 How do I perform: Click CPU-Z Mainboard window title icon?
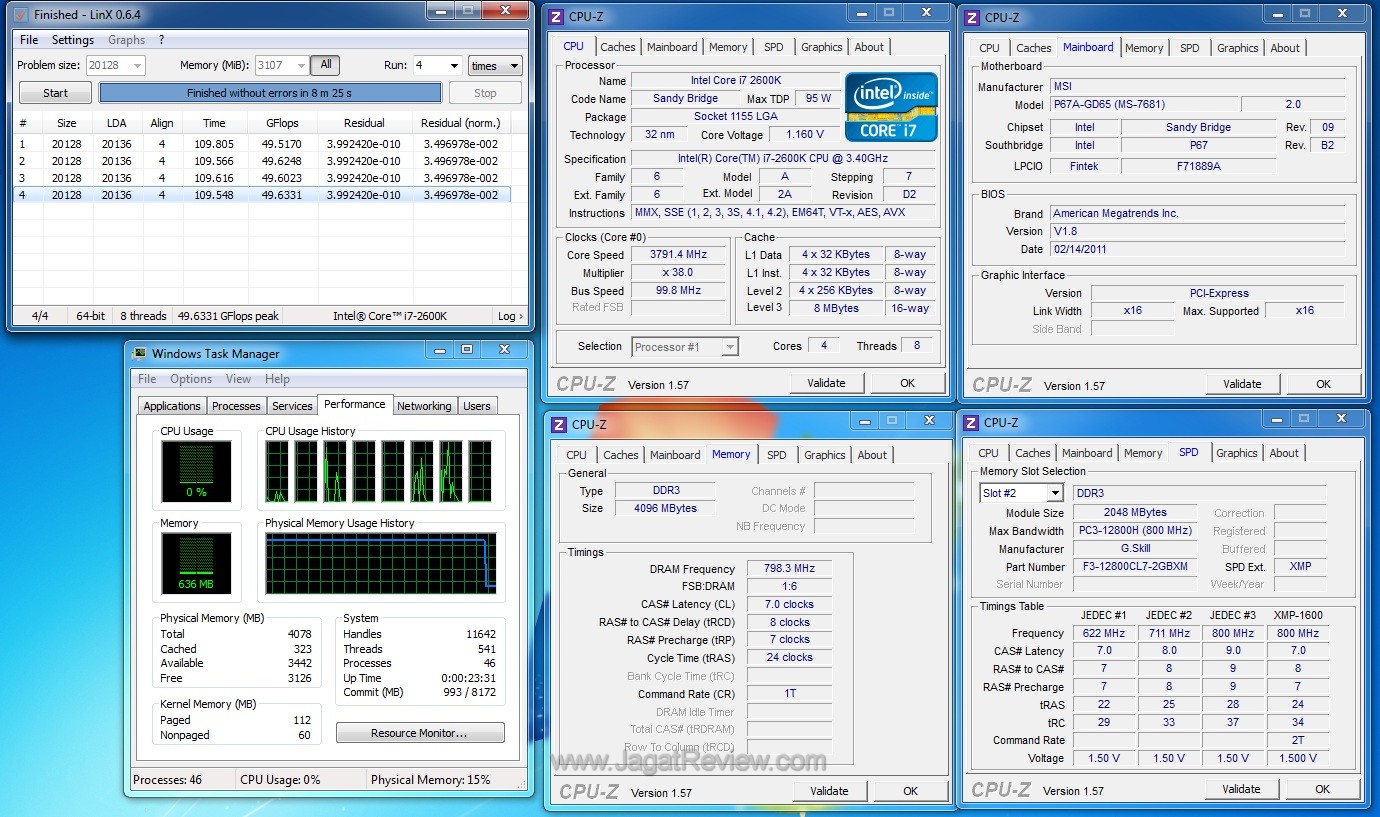(972, 17)
